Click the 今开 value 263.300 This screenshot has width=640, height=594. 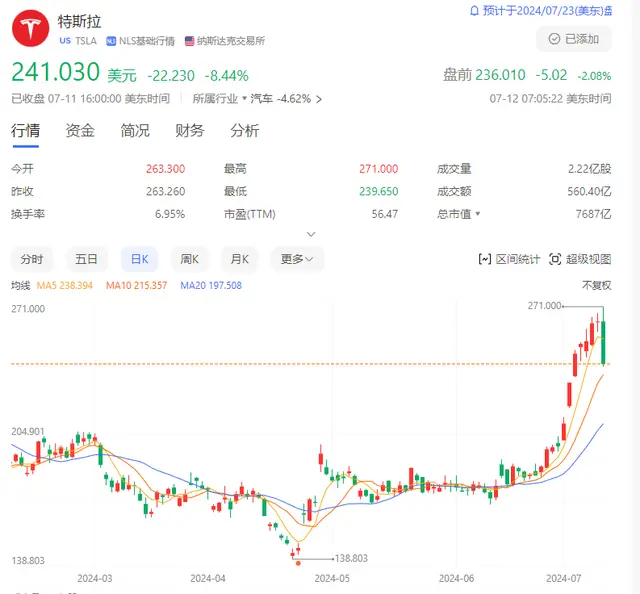click(165, 169)
